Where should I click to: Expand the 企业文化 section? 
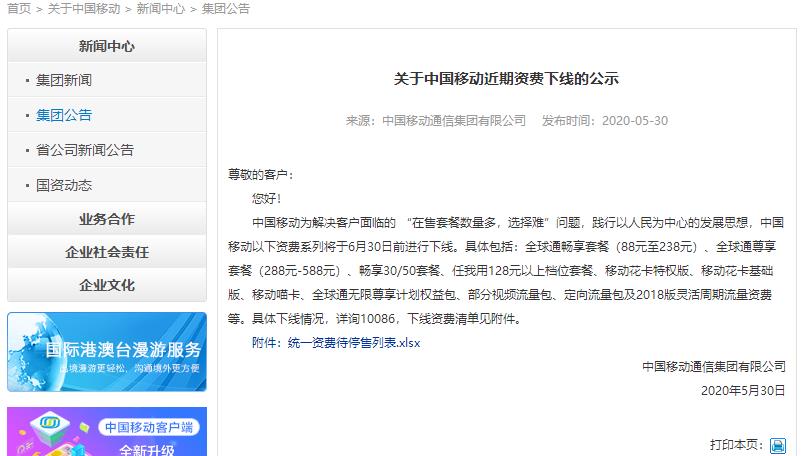107,285
